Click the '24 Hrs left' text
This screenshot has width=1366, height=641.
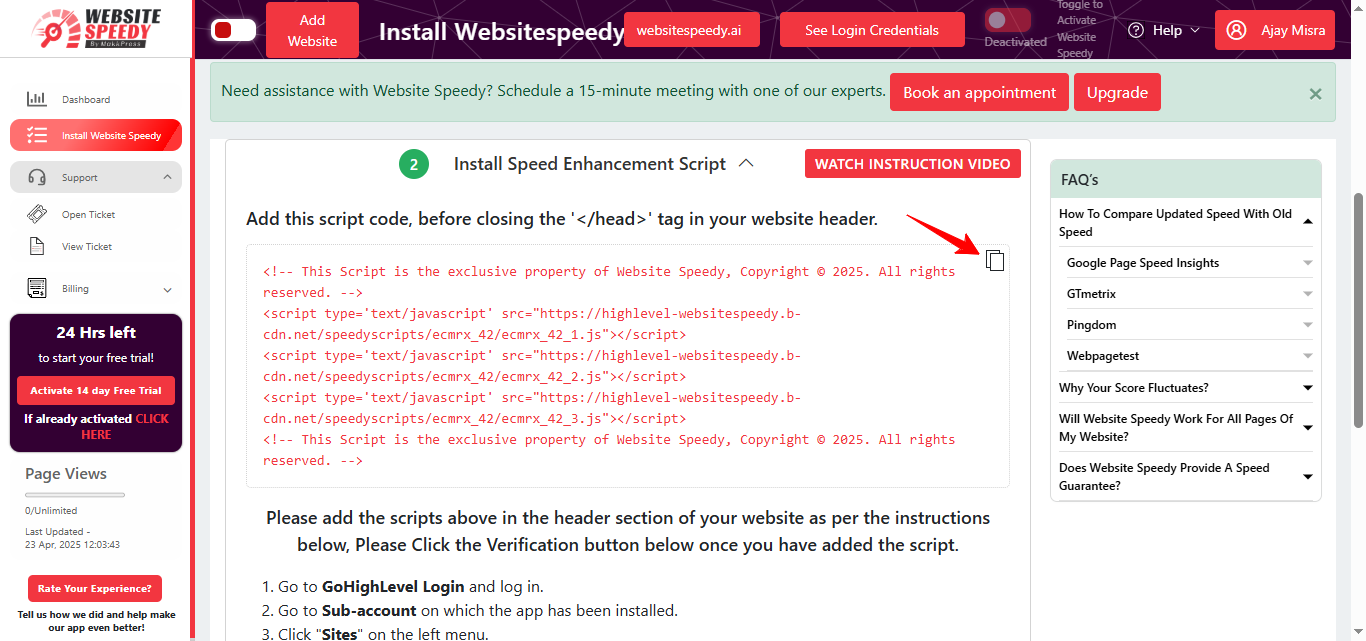point(96,333)
